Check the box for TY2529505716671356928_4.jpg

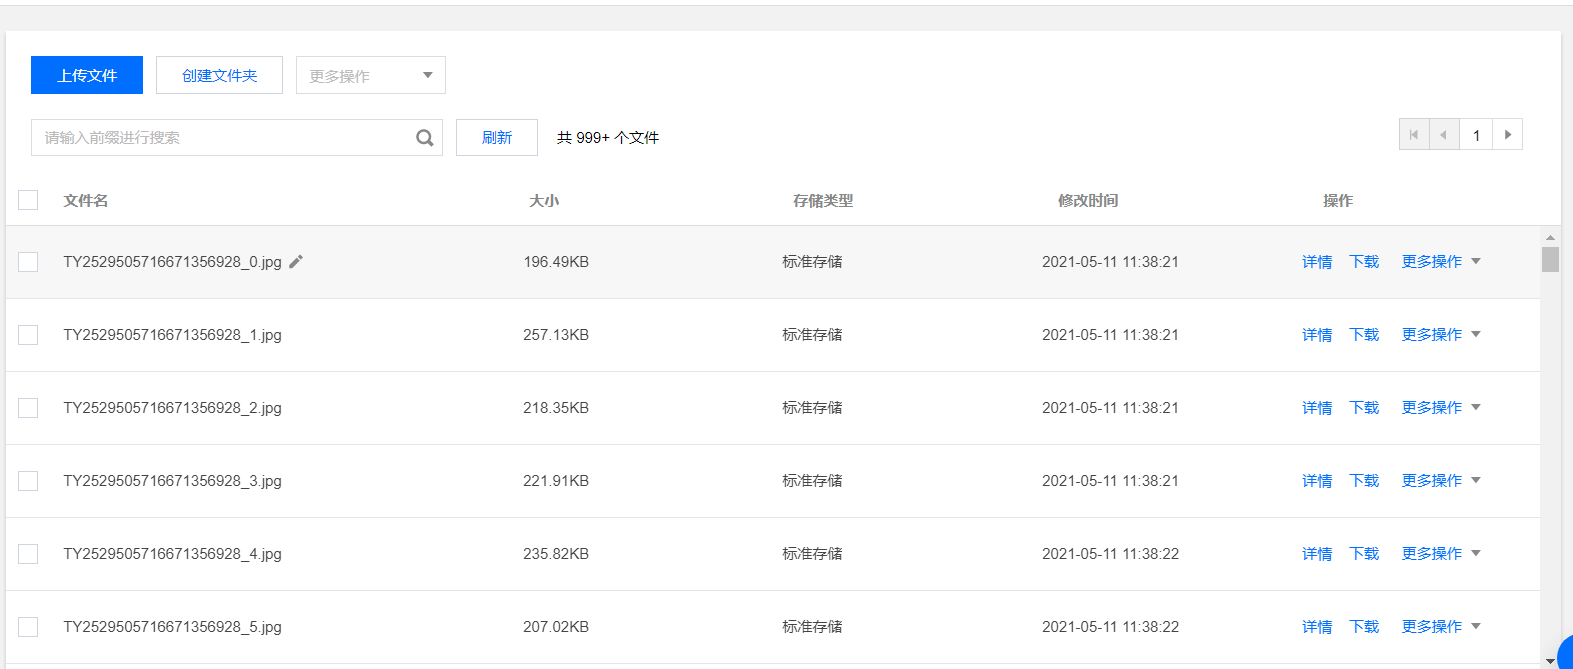(x=28, y=554)
